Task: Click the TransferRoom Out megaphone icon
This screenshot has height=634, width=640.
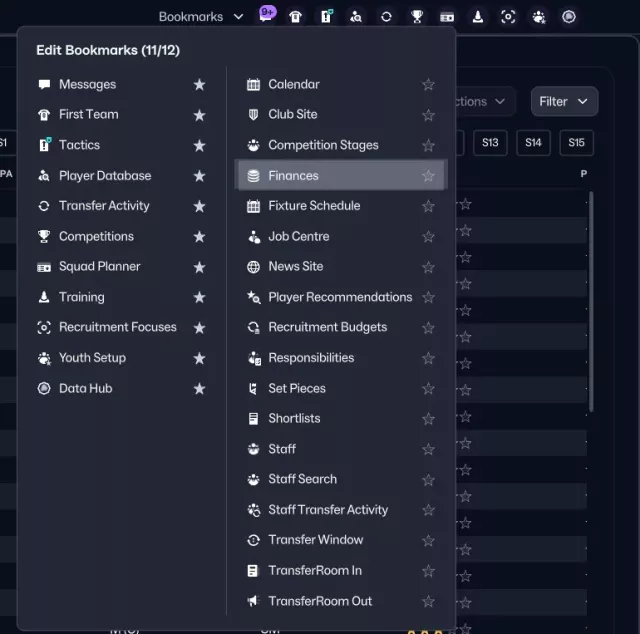Action: [253, 601]
